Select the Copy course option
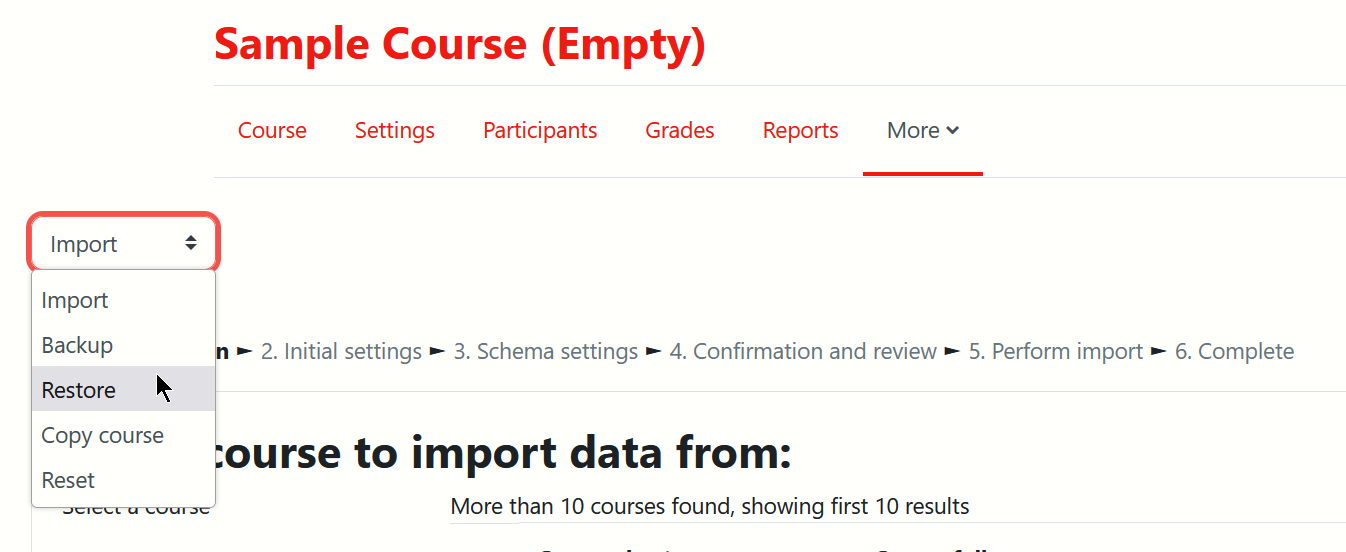The width and height of the screenshot is (1346, 552). tap(124, 435)
